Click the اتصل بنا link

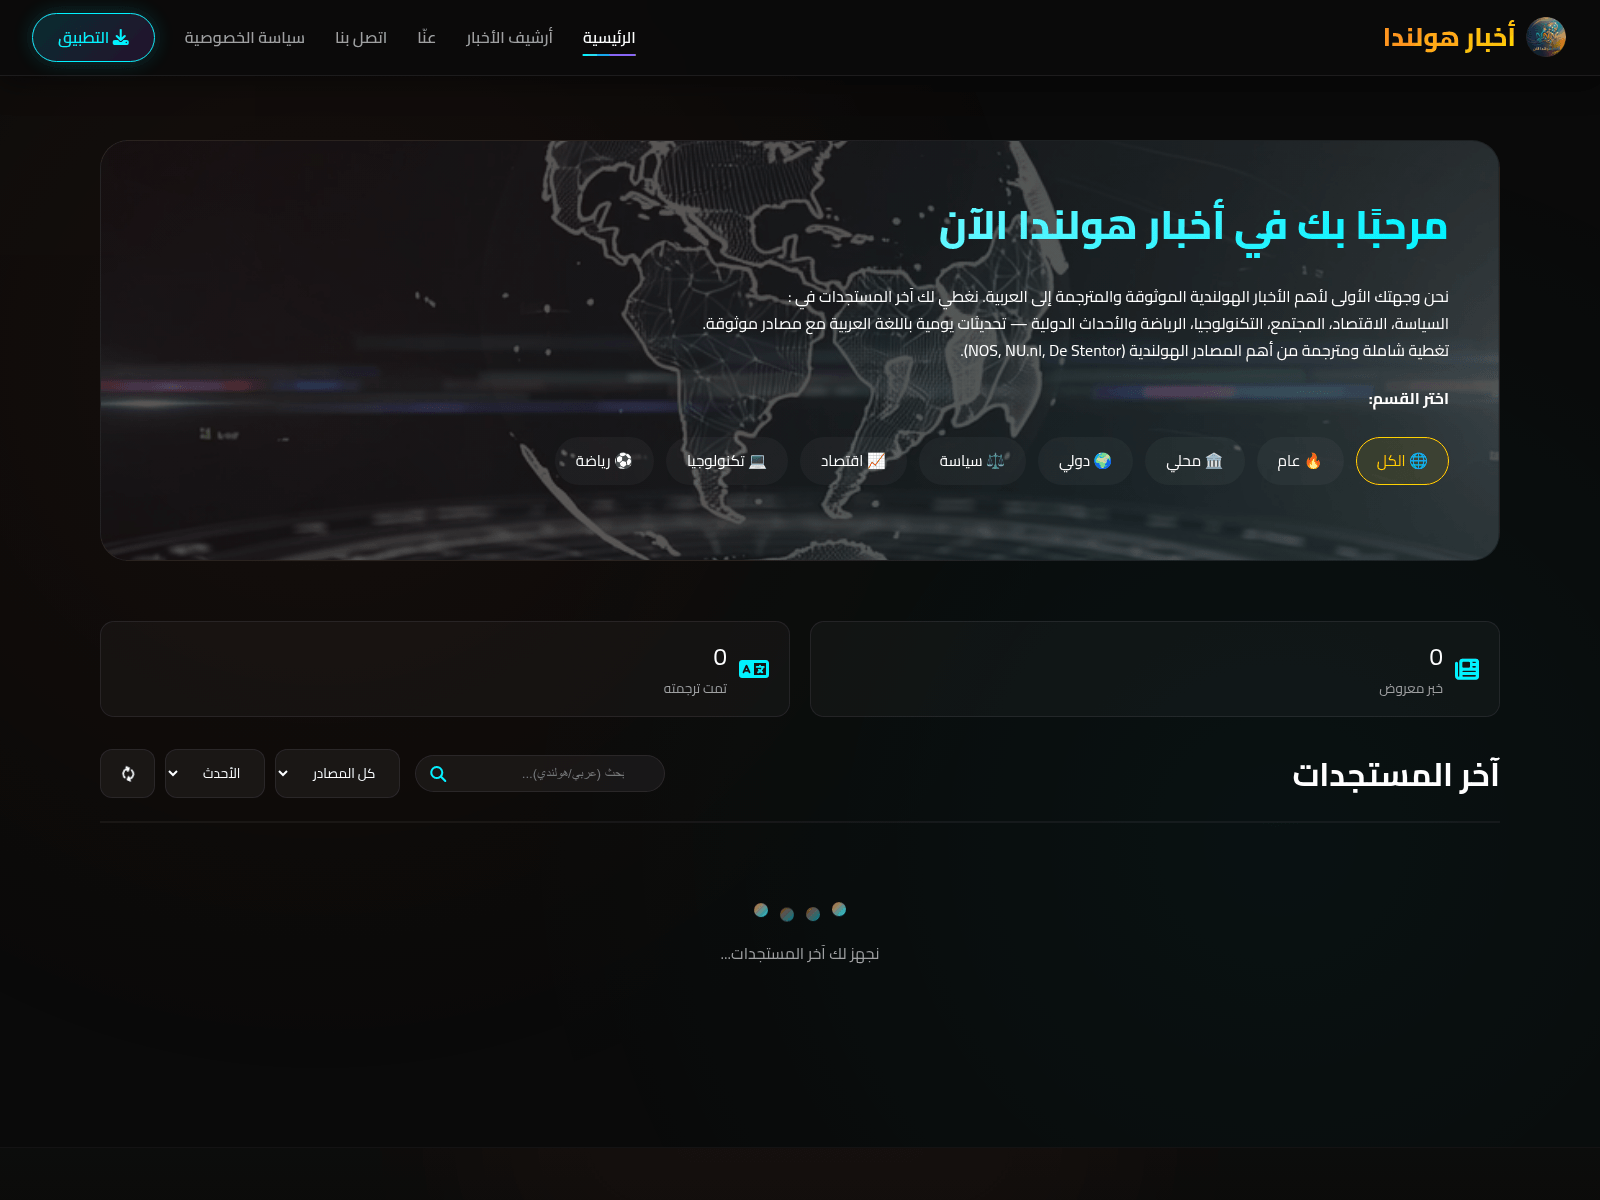point(362,37)
